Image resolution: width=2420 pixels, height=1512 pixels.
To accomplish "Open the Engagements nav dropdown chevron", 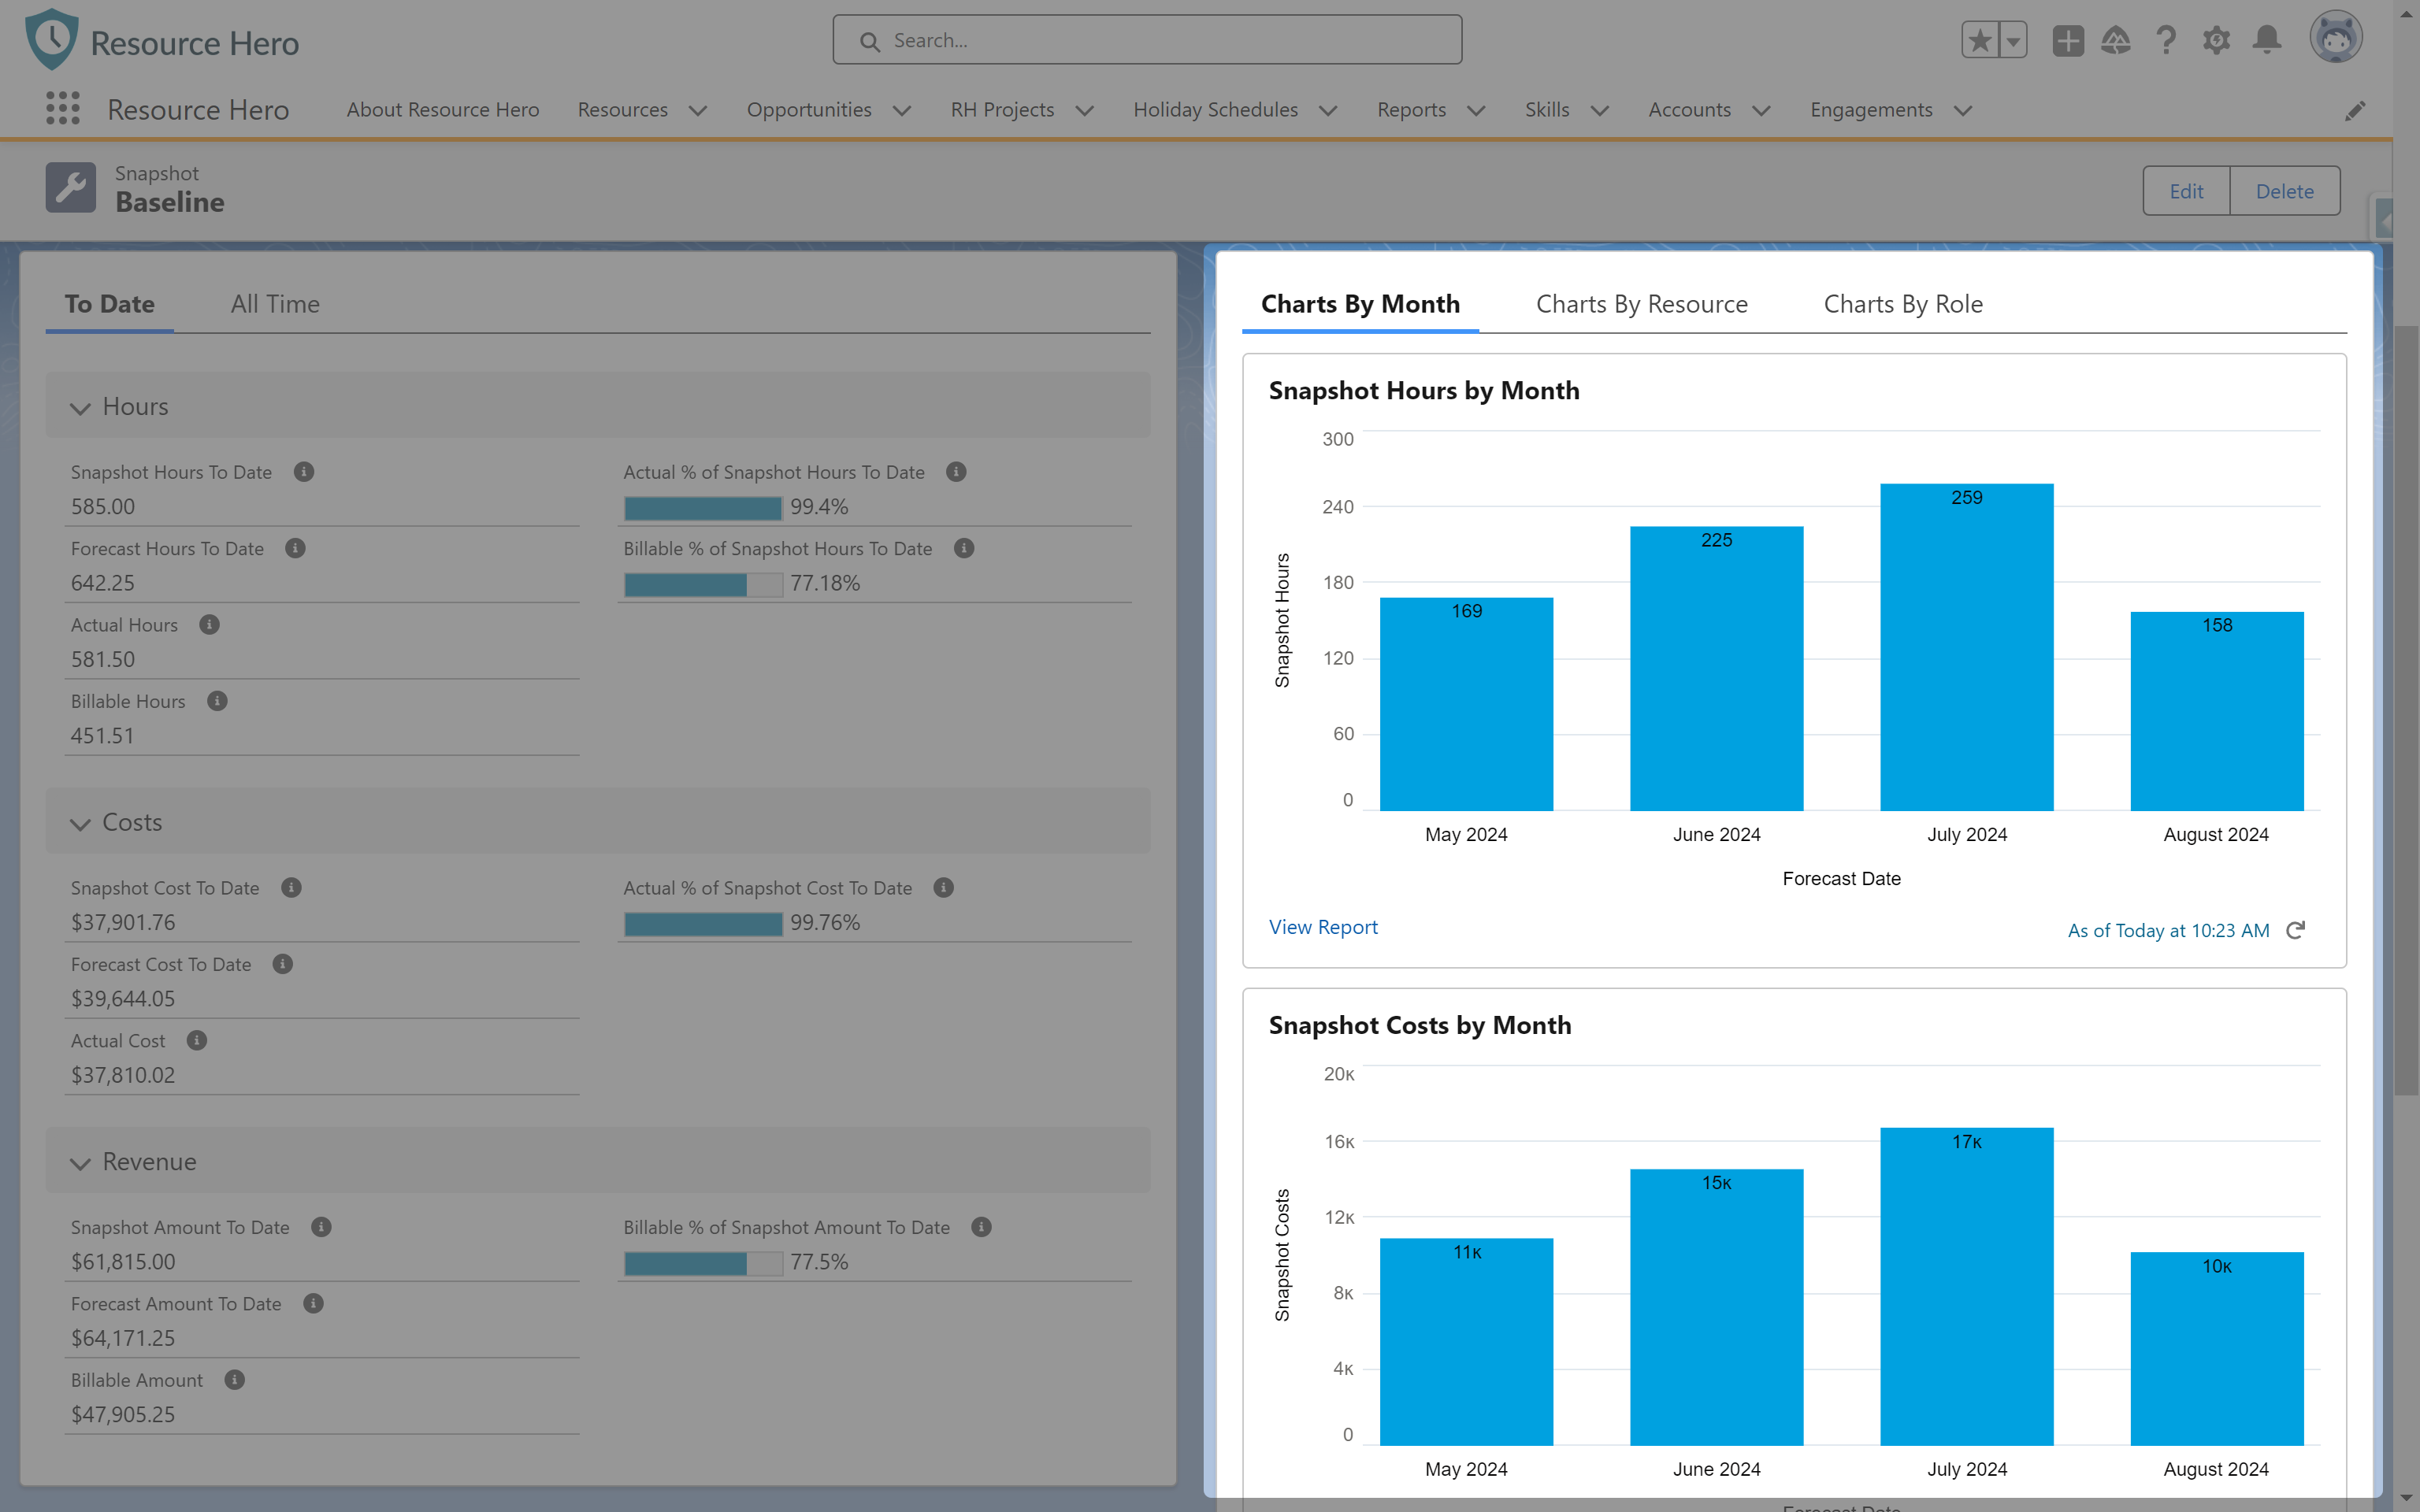I will [x=1963, y=111].
